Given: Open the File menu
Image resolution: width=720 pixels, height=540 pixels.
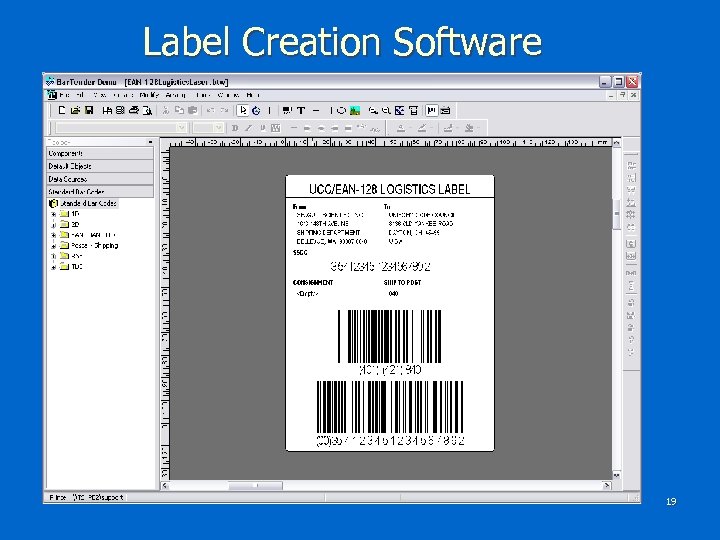Looking at the screenshot, I should tap(65, 95).
